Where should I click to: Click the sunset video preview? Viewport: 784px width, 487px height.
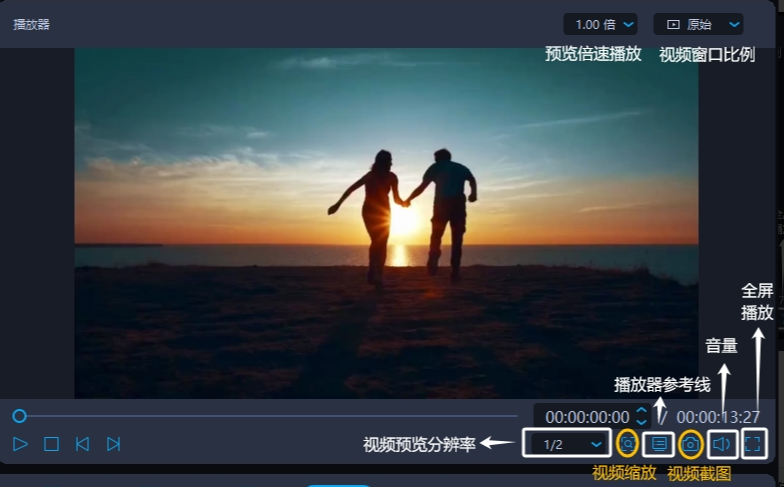[386, 223]
